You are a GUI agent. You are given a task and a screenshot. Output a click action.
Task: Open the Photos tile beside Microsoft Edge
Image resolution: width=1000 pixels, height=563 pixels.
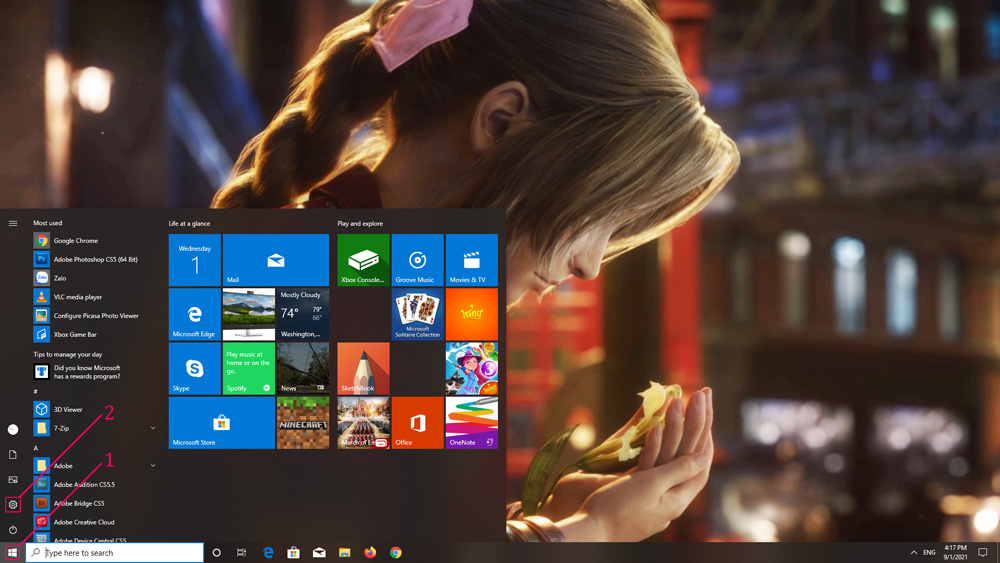[249, 314]
